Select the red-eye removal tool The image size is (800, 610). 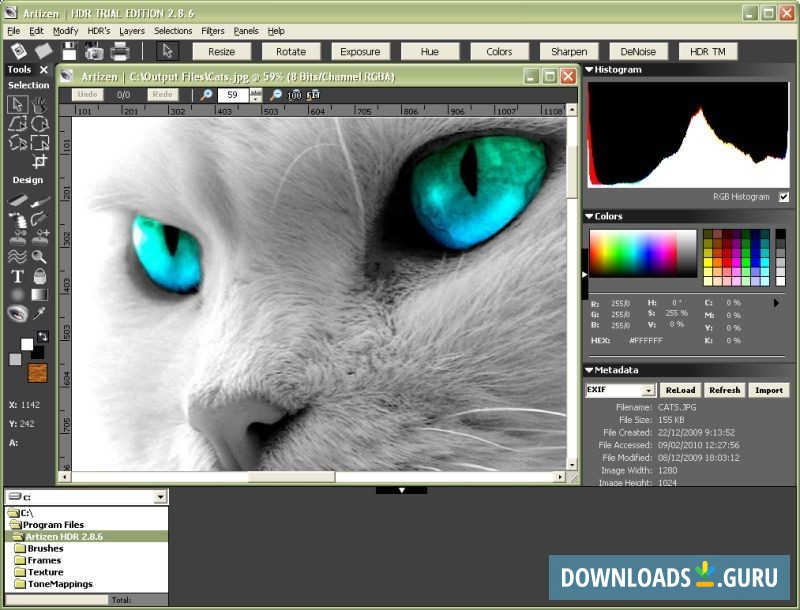[x=17, y=314]
